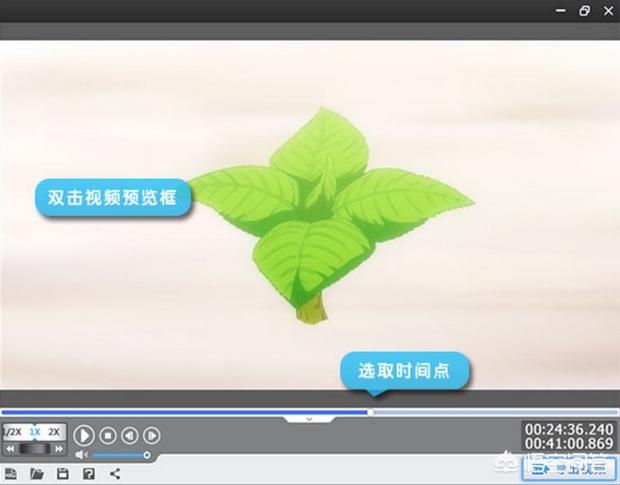This screenshot has height=485, width=620.
Task: Expand the panel using the timeline chevron
Action: (x=309, y=418)
